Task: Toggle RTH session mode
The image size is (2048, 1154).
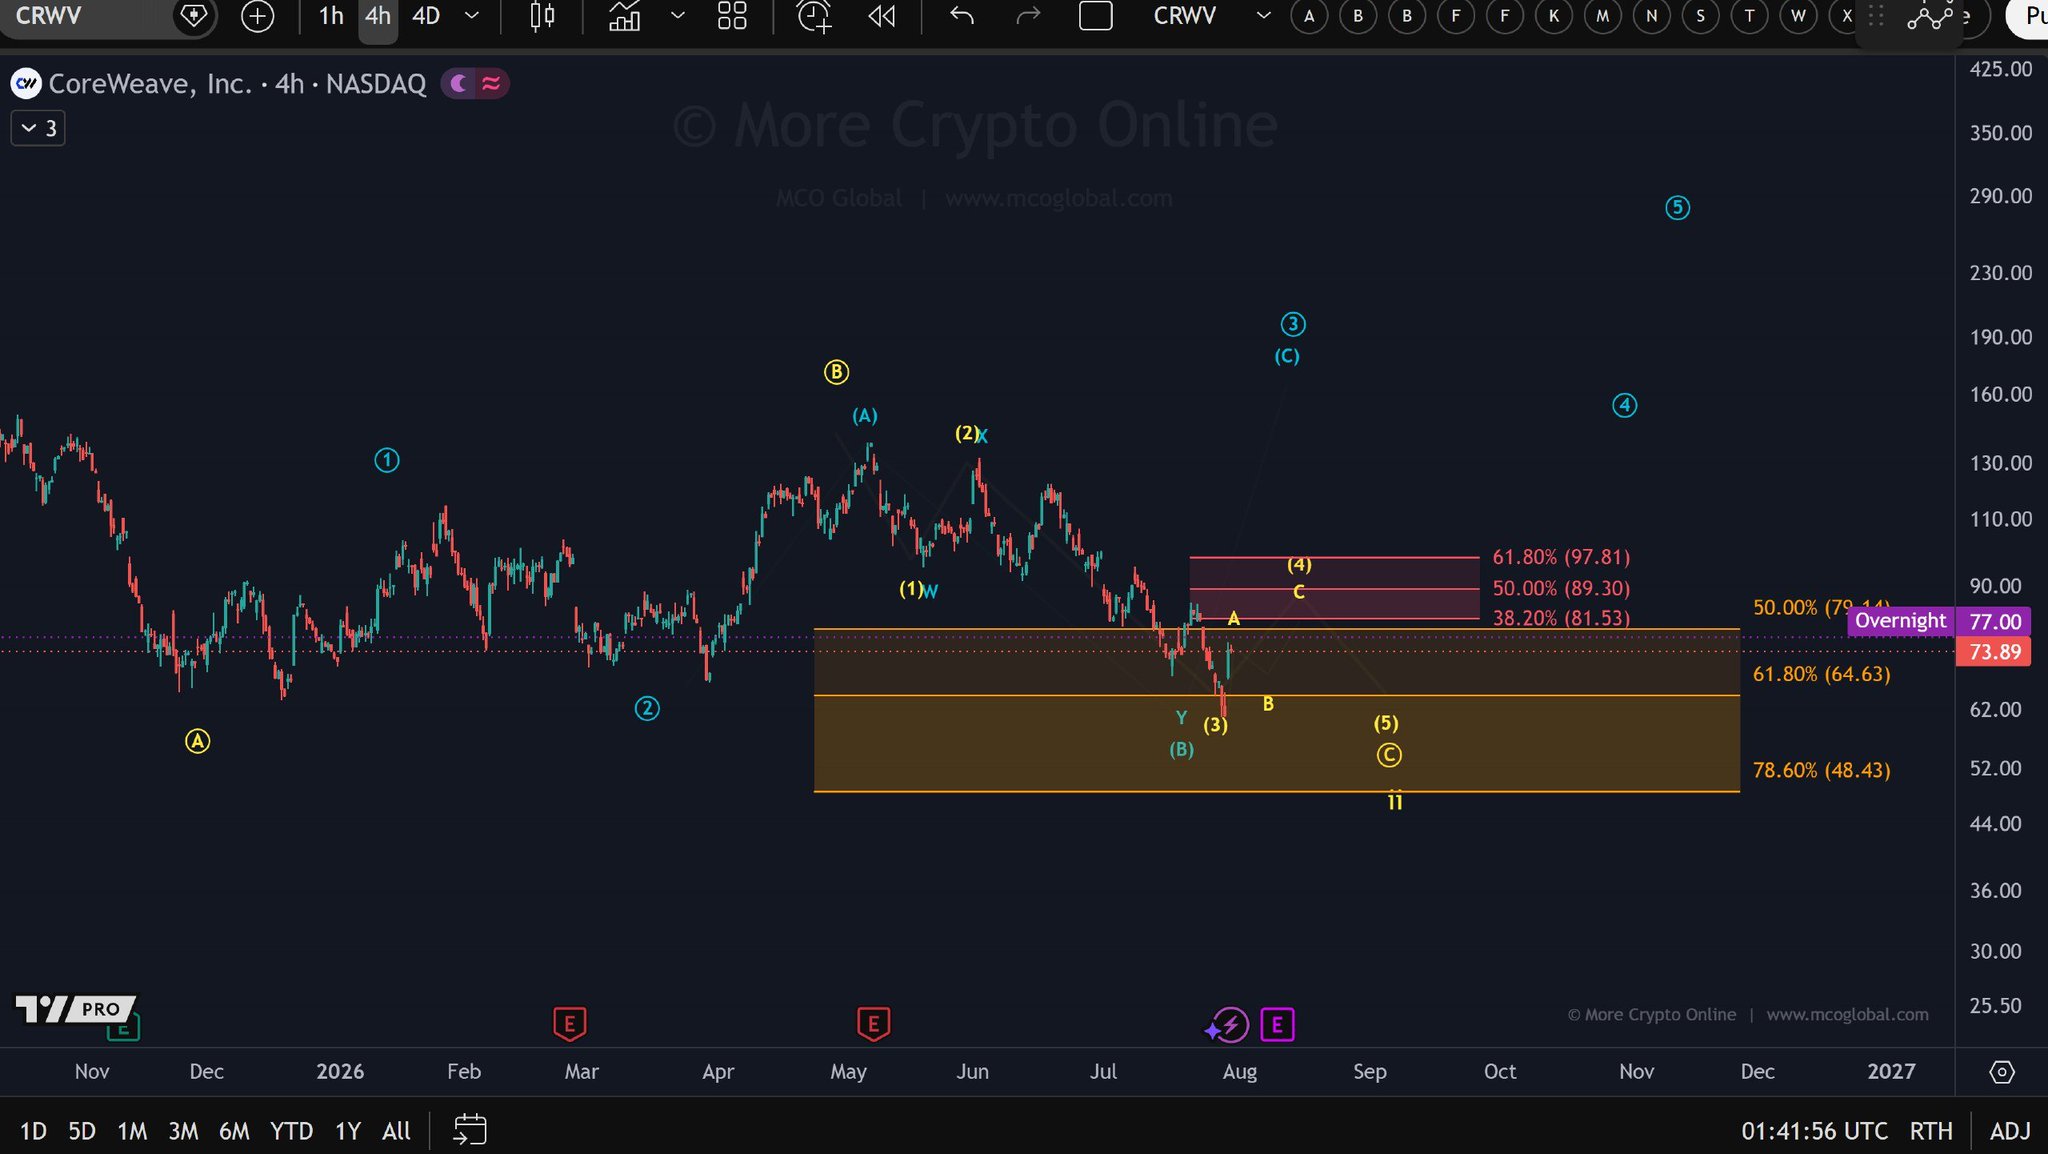Action: point(1931,1131)
